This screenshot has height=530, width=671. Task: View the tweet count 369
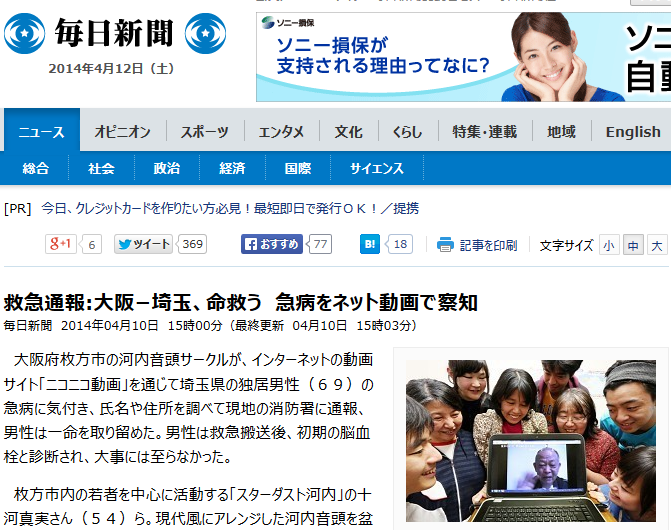point(192,244)
